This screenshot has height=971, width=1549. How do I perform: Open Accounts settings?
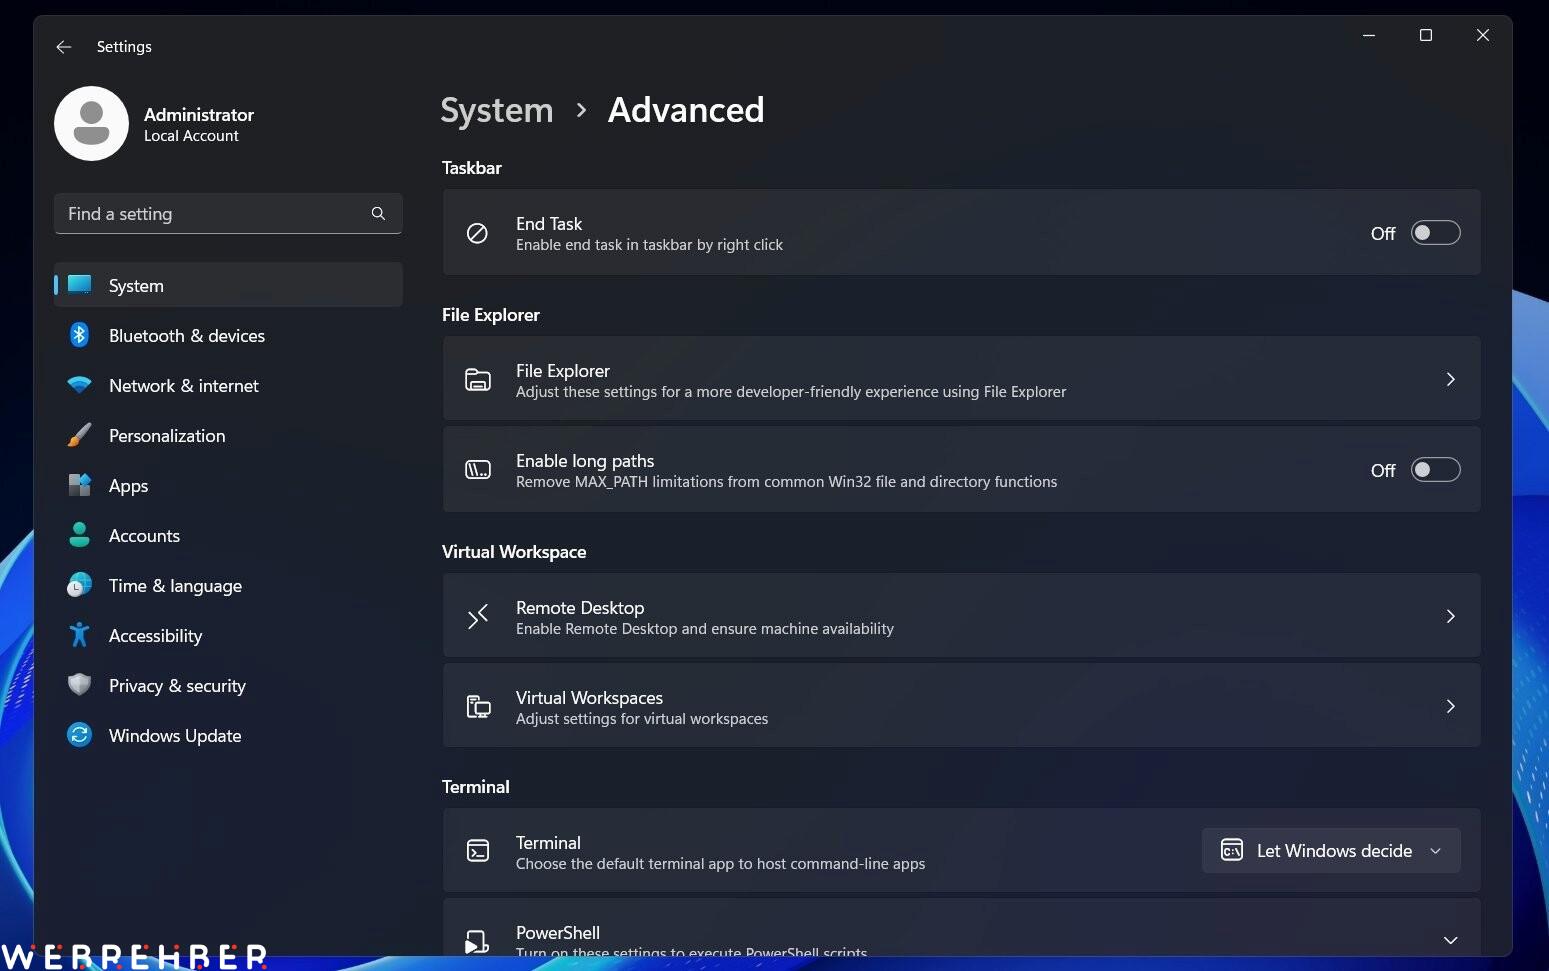(x=228, y=535)
